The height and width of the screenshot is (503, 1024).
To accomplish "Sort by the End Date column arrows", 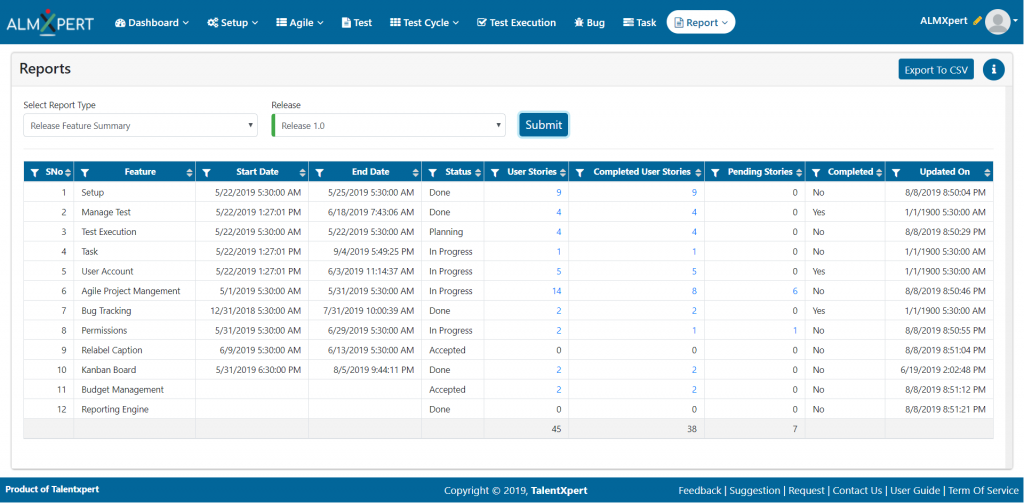I will pos(415,172).
